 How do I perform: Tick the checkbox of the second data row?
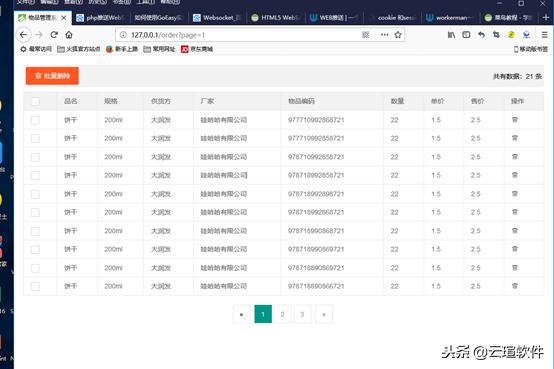tap(35, 139)
